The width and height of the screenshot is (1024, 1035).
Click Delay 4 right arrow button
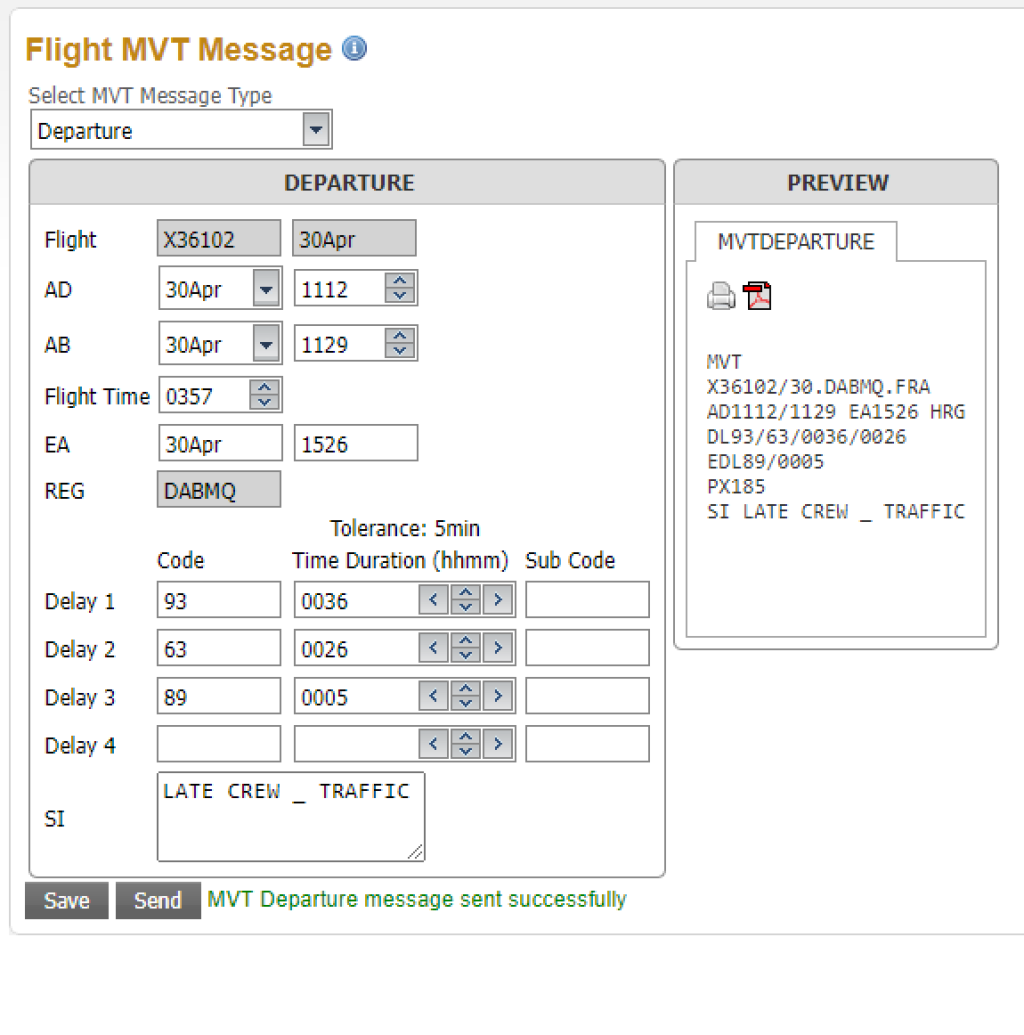pos(497,744)
